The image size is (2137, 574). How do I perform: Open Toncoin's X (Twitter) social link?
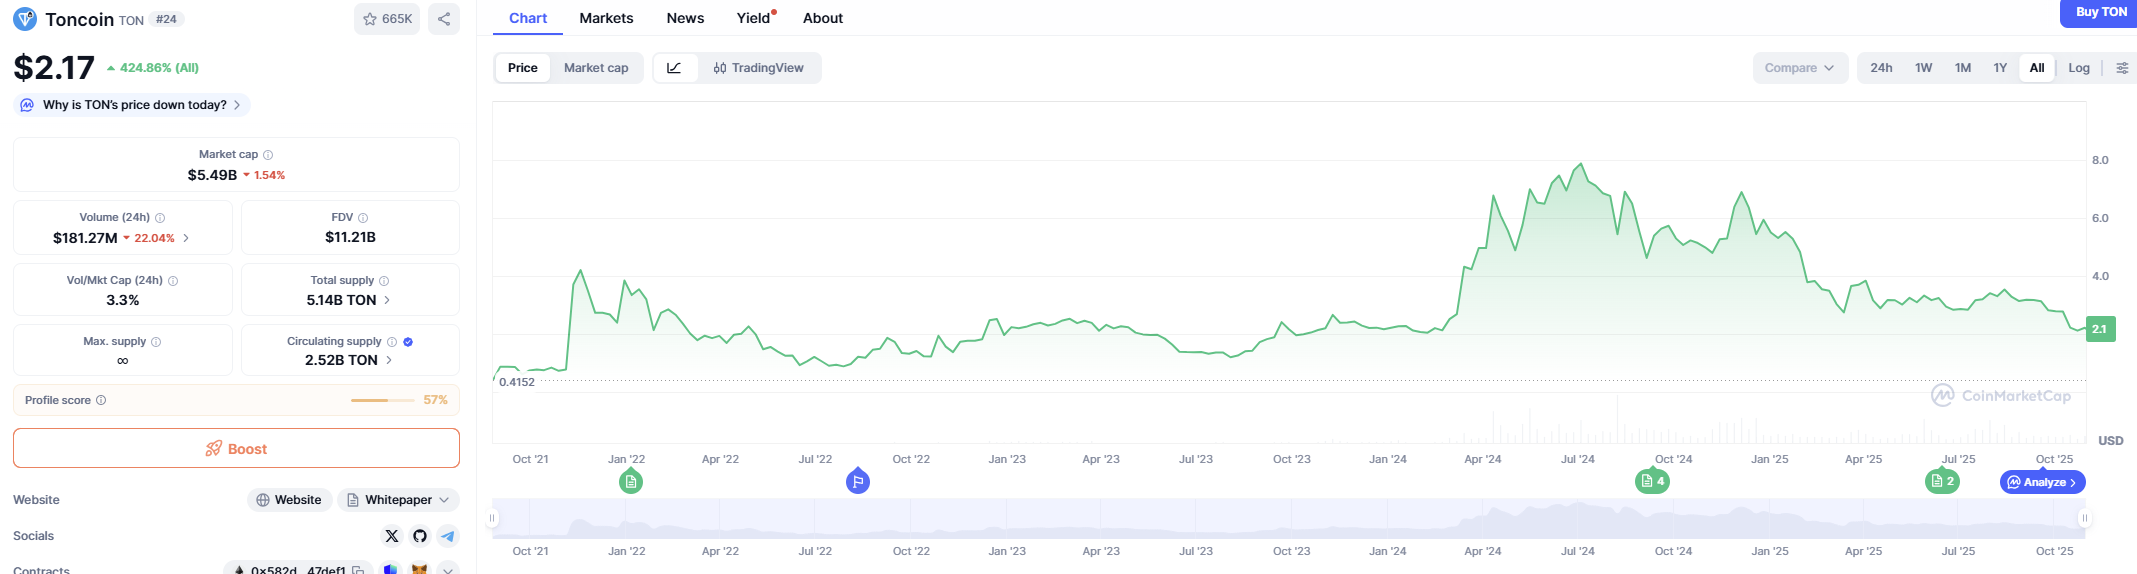(392, 536)
